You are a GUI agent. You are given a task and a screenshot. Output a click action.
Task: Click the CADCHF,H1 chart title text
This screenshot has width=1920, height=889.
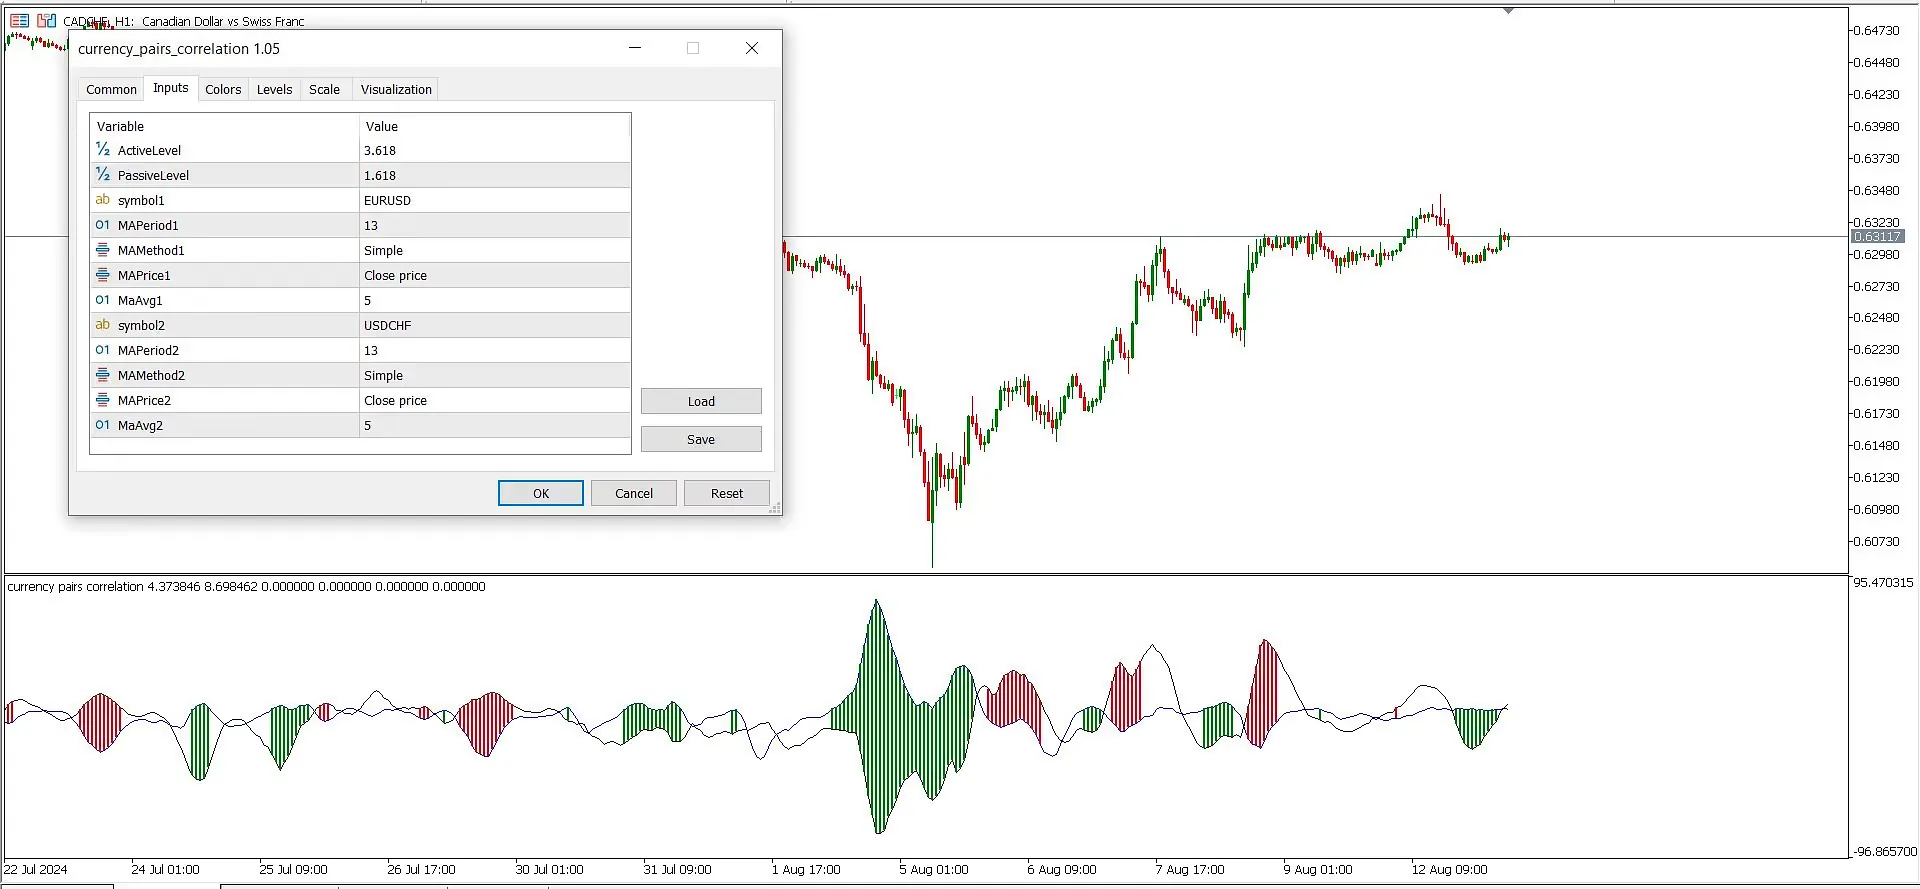pyautogui.click(x=184, y=21)
